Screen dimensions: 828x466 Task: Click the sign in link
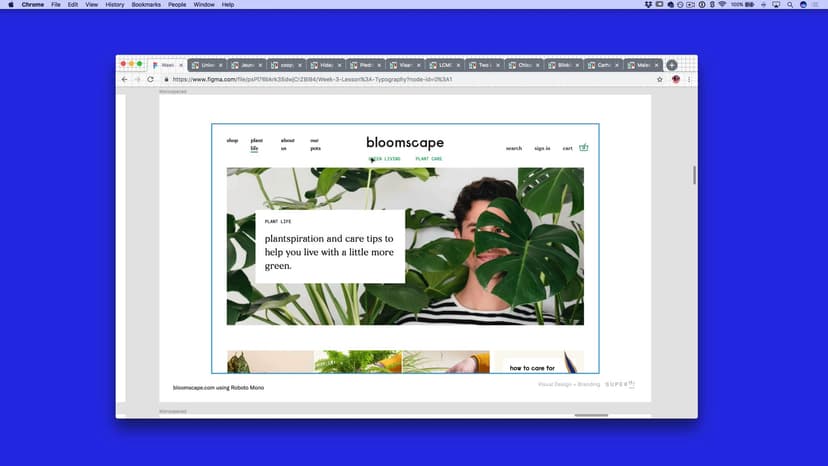[542, 148]
